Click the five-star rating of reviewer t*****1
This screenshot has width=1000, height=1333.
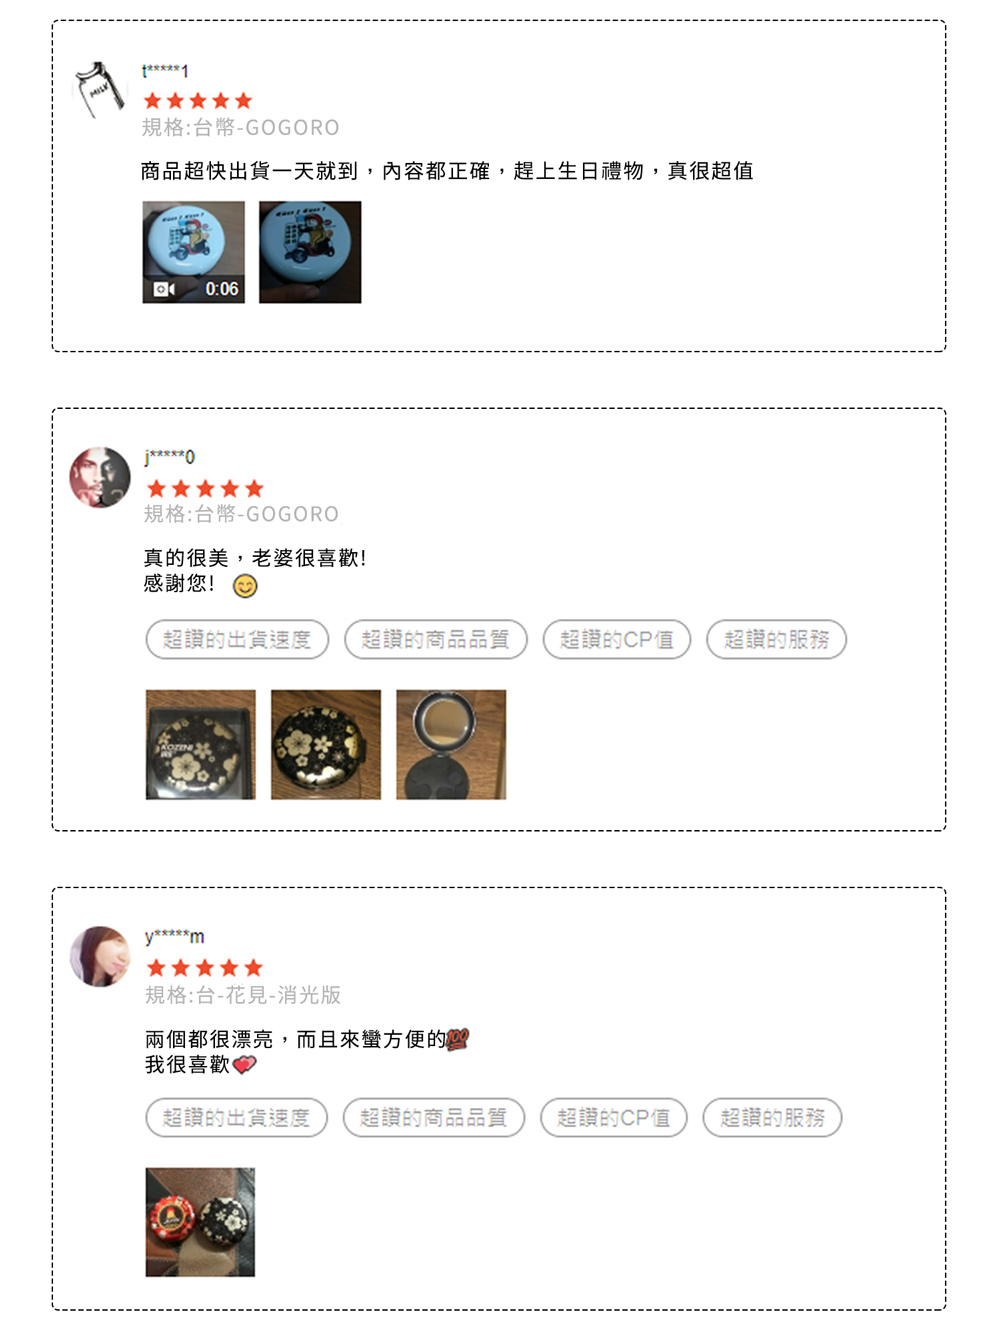pyautogui.click(x=198, y=101)
